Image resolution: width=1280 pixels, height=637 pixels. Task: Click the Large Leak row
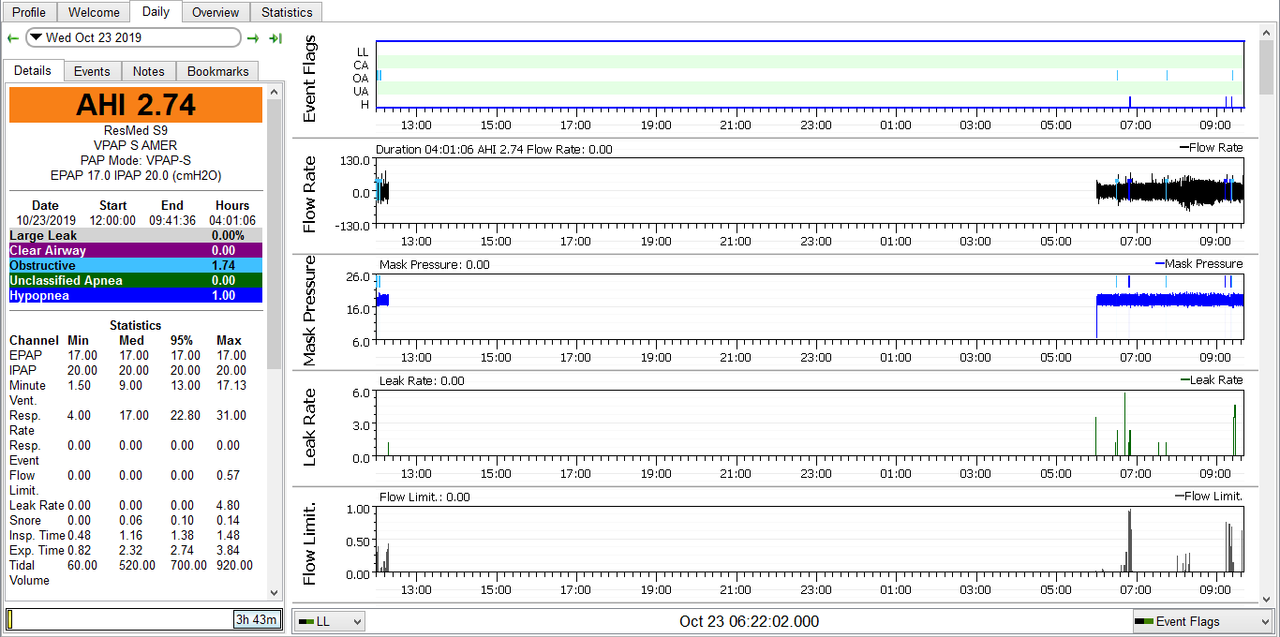point(135,235)
